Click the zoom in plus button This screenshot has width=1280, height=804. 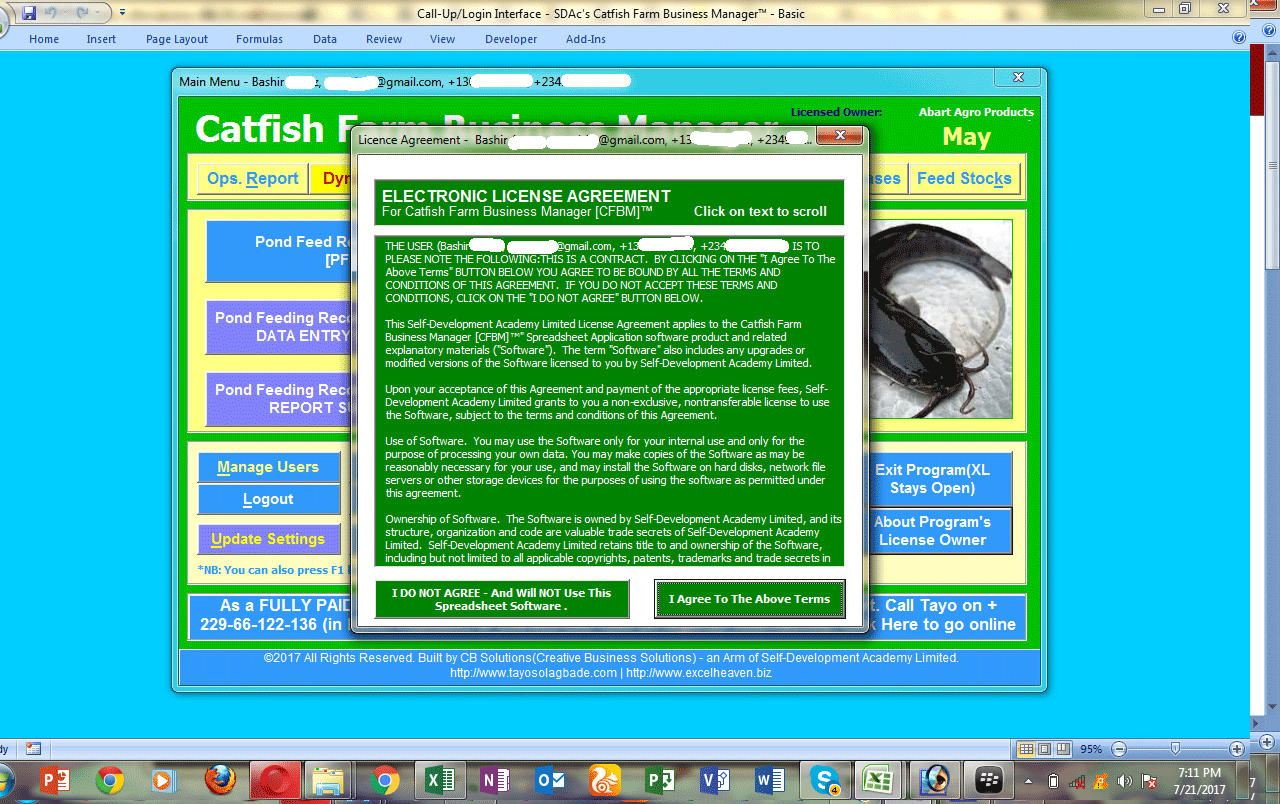click(1236, 749)
